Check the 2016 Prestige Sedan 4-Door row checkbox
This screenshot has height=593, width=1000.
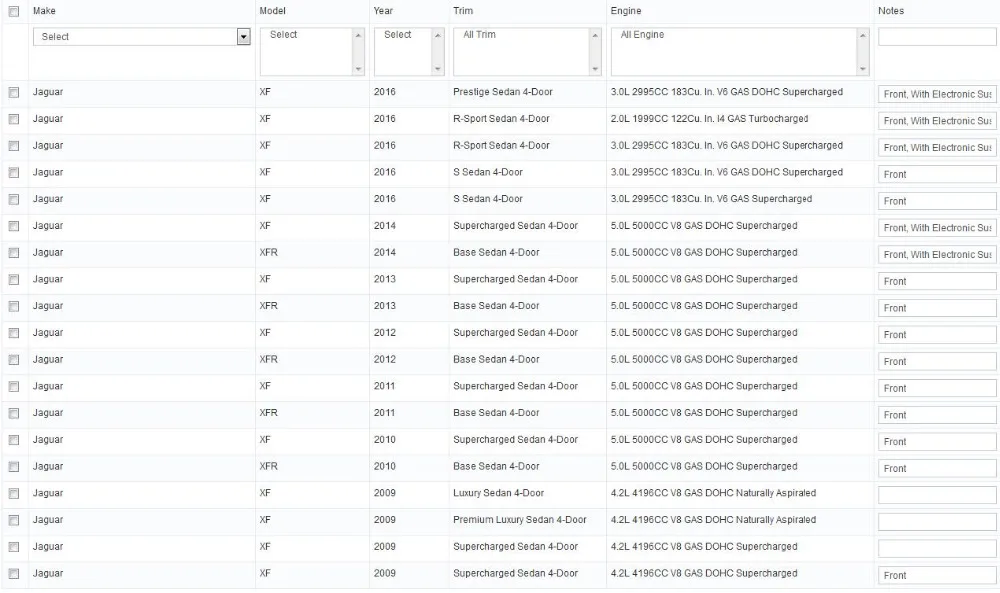[x=13, y=92]
